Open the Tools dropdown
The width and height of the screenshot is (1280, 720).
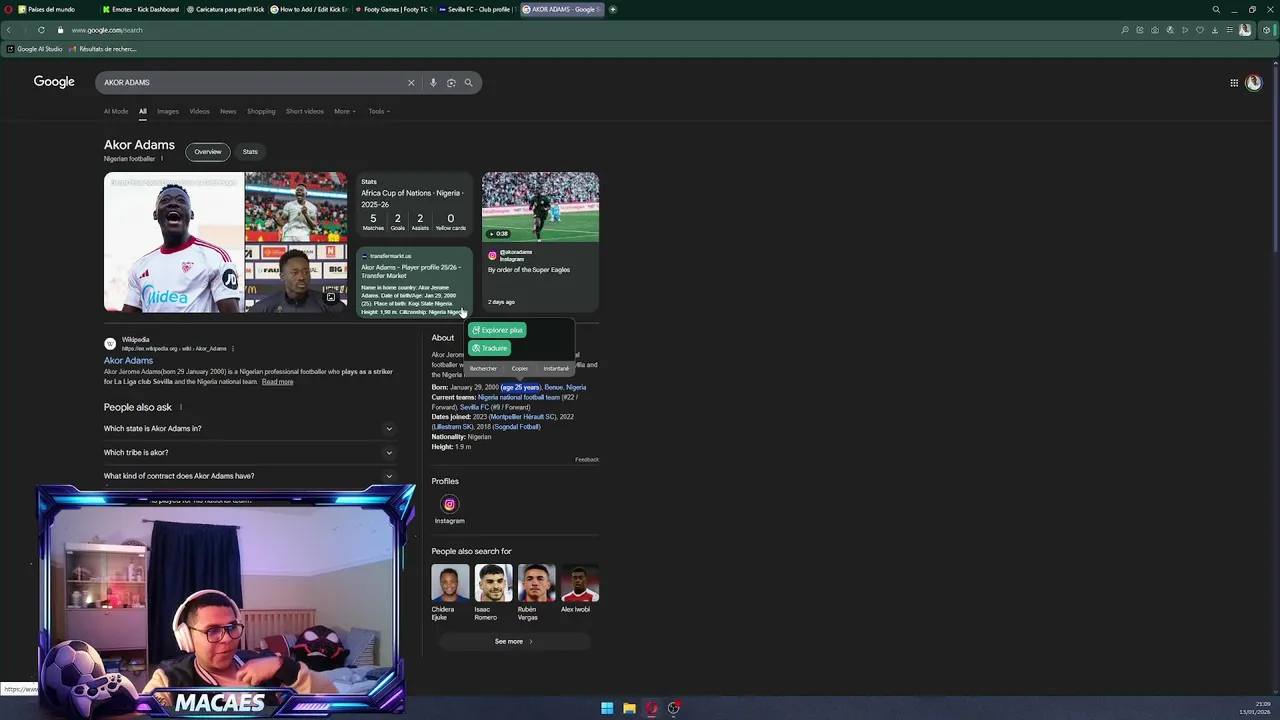(379, 111)
